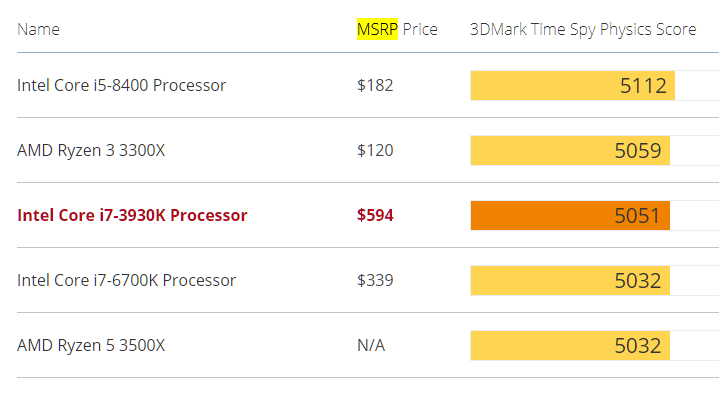Click the 5032 bar for Ryzen 5 3500X
Viewport: 719px width, 406px height.
(570, 345)
